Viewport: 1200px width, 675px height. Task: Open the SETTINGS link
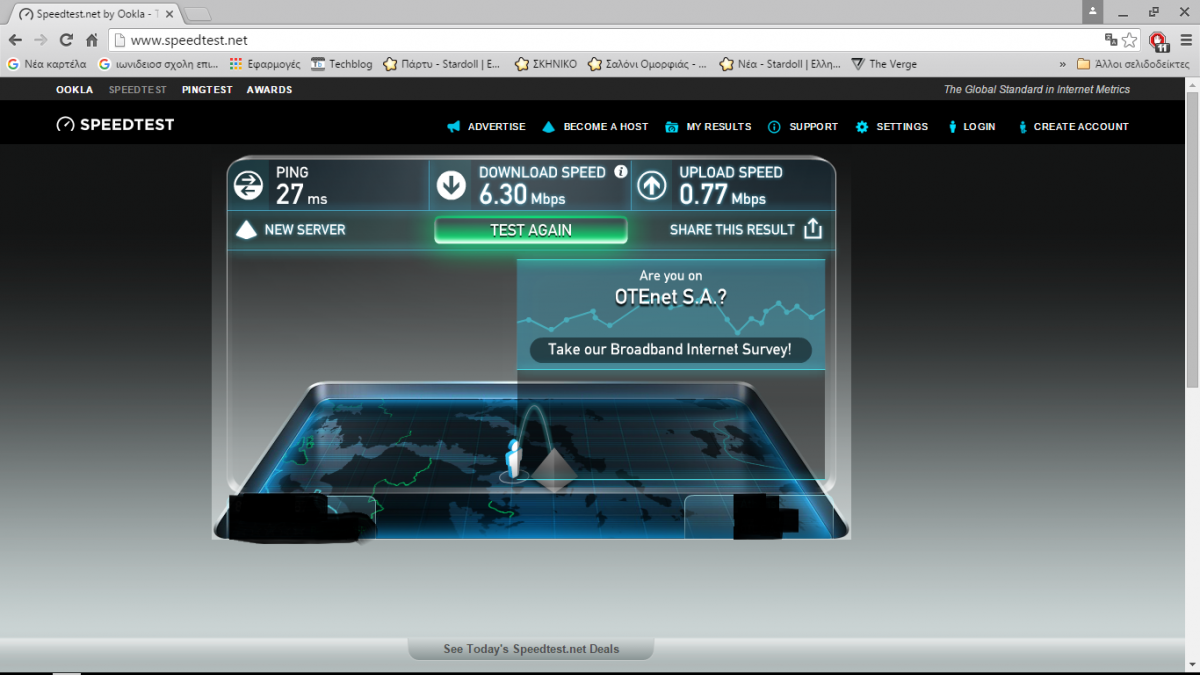coord(902,127)
